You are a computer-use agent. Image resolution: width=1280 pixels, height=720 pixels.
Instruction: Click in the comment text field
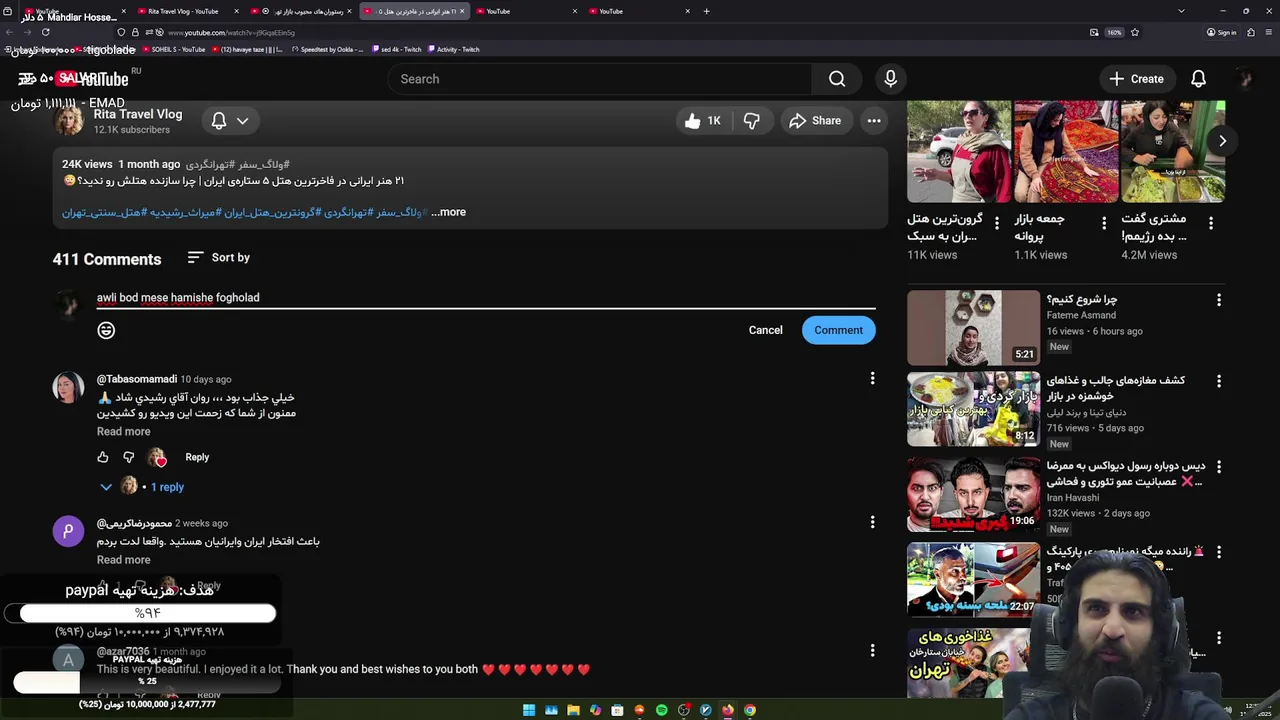pyautogui.click(x=485, y=298)
